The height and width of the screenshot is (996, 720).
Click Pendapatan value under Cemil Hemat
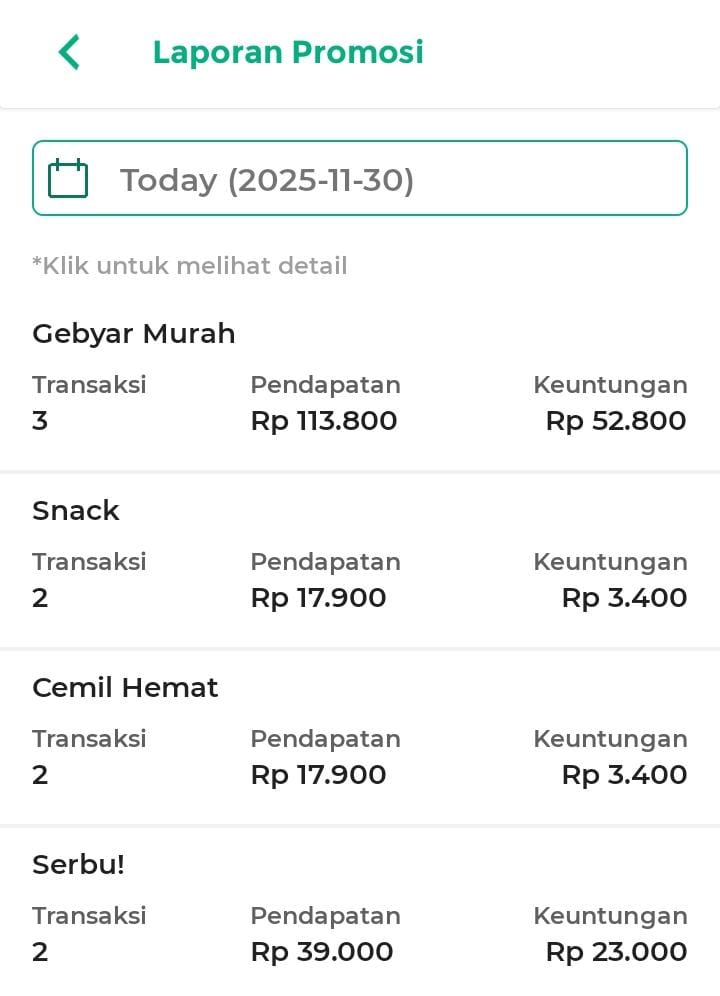click(x=318, y=775)
